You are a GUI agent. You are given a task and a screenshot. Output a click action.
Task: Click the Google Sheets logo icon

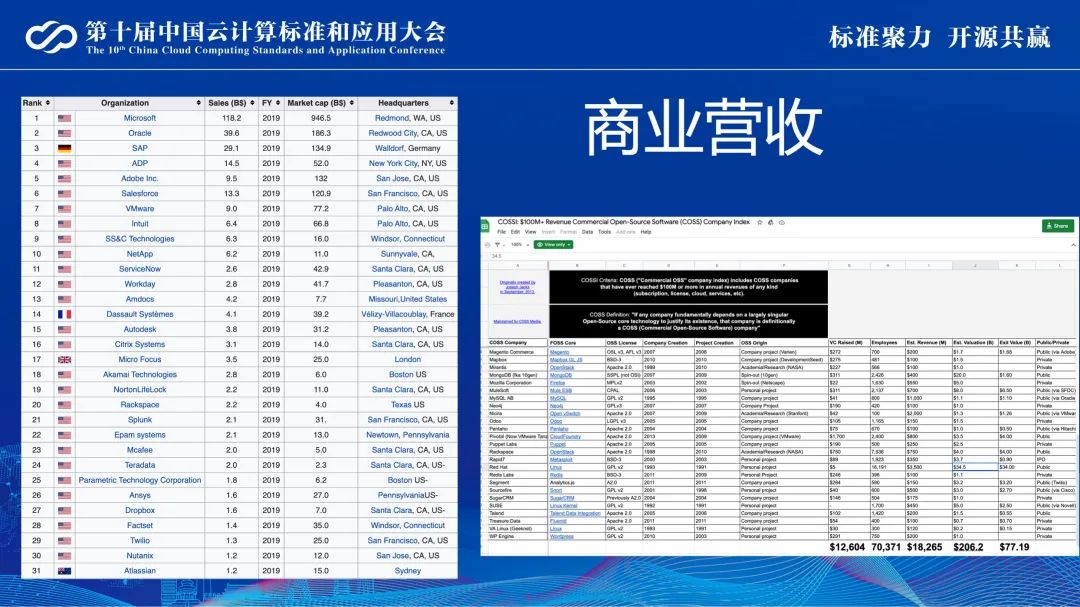[485, 226]
